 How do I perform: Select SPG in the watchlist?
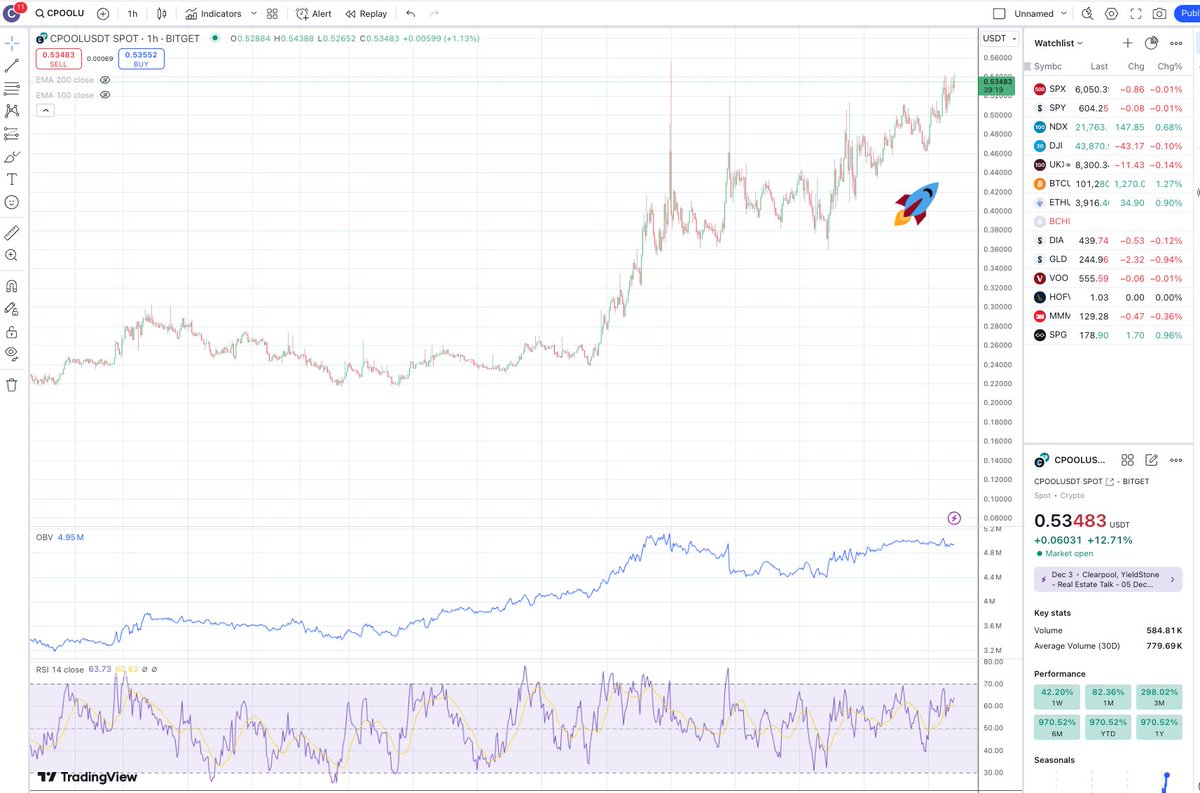[x=1109, y=335]
